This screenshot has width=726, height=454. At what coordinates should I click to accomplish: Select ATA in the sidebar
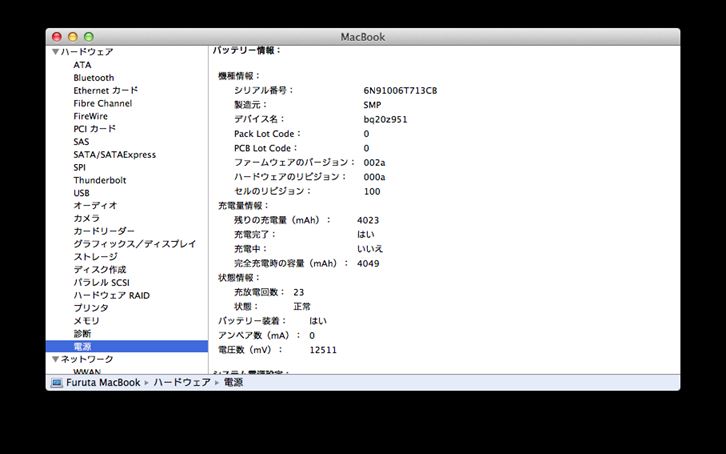click(x=82, y=65)
